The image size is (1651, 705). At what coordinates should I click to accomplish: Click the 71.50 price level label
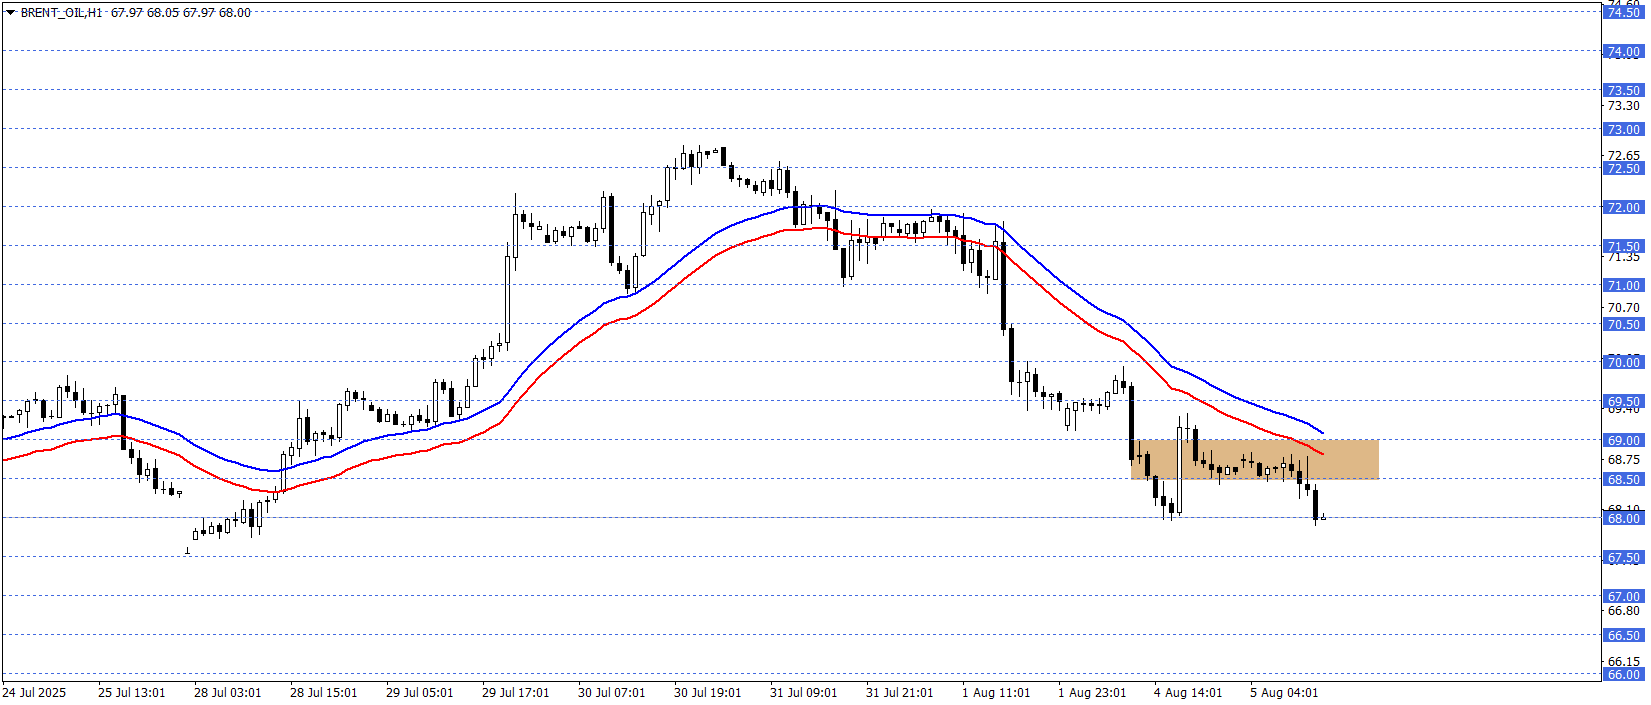pos(1623,246)
